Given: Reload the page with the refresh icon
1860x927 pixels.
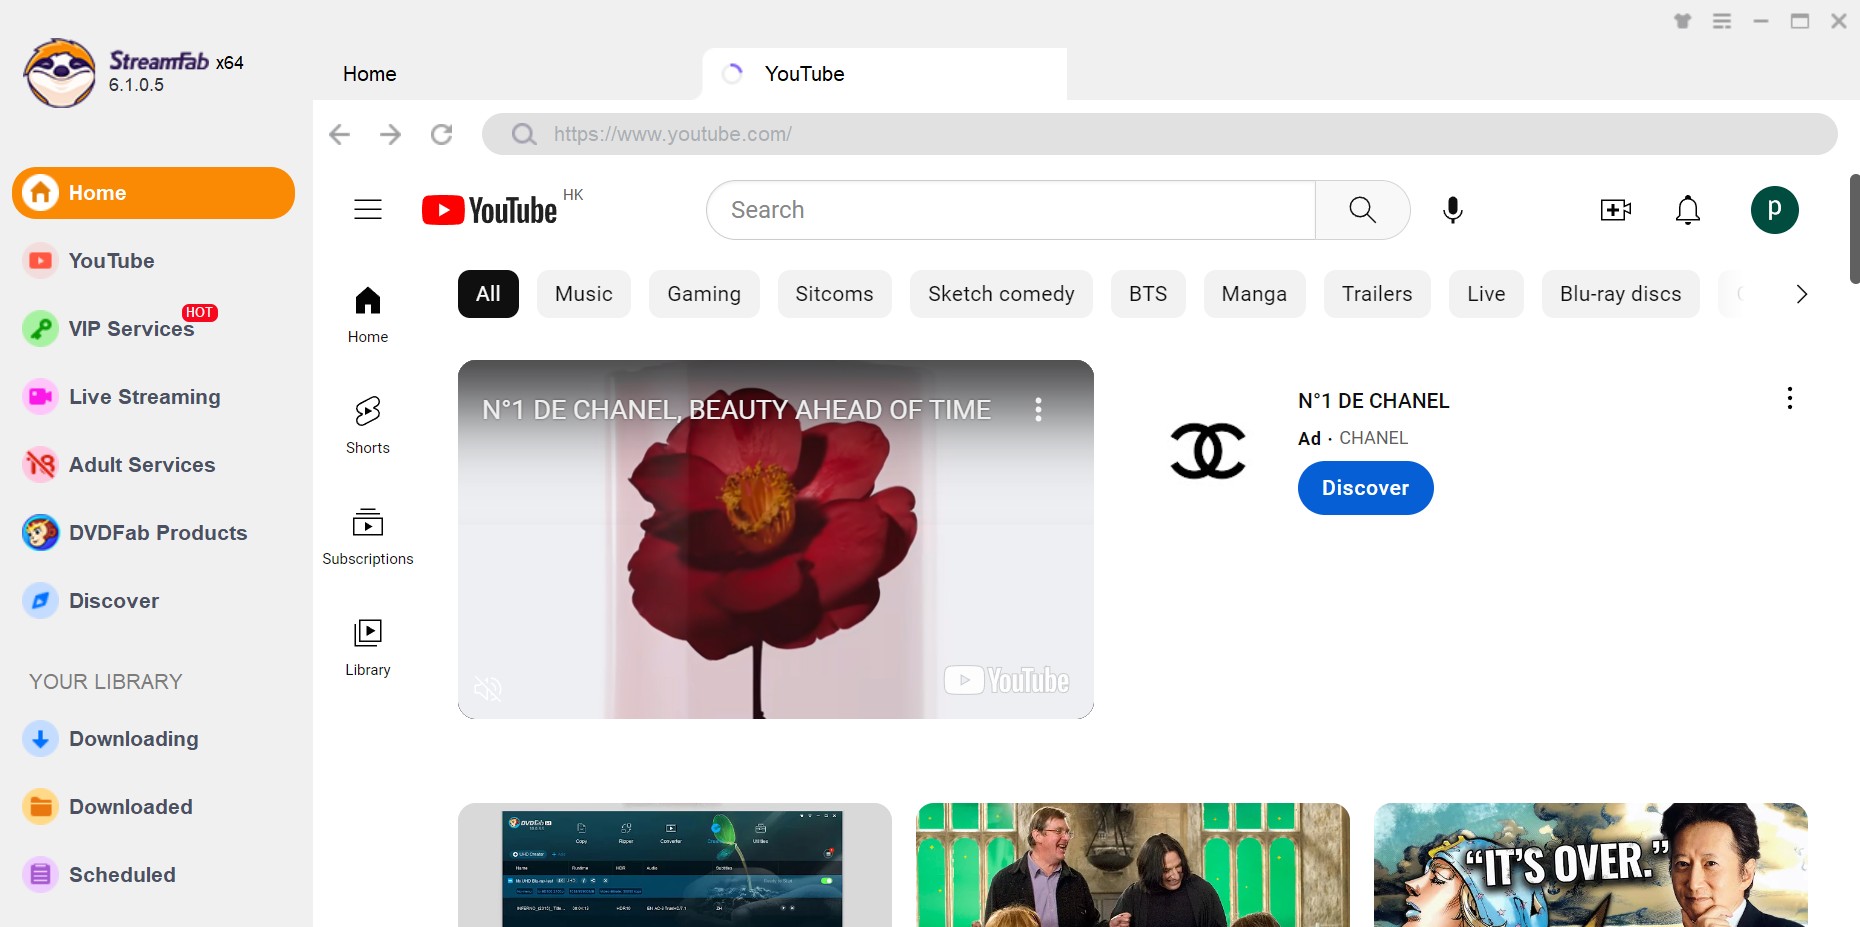Looking at the screenshot, I should (441, 134).
